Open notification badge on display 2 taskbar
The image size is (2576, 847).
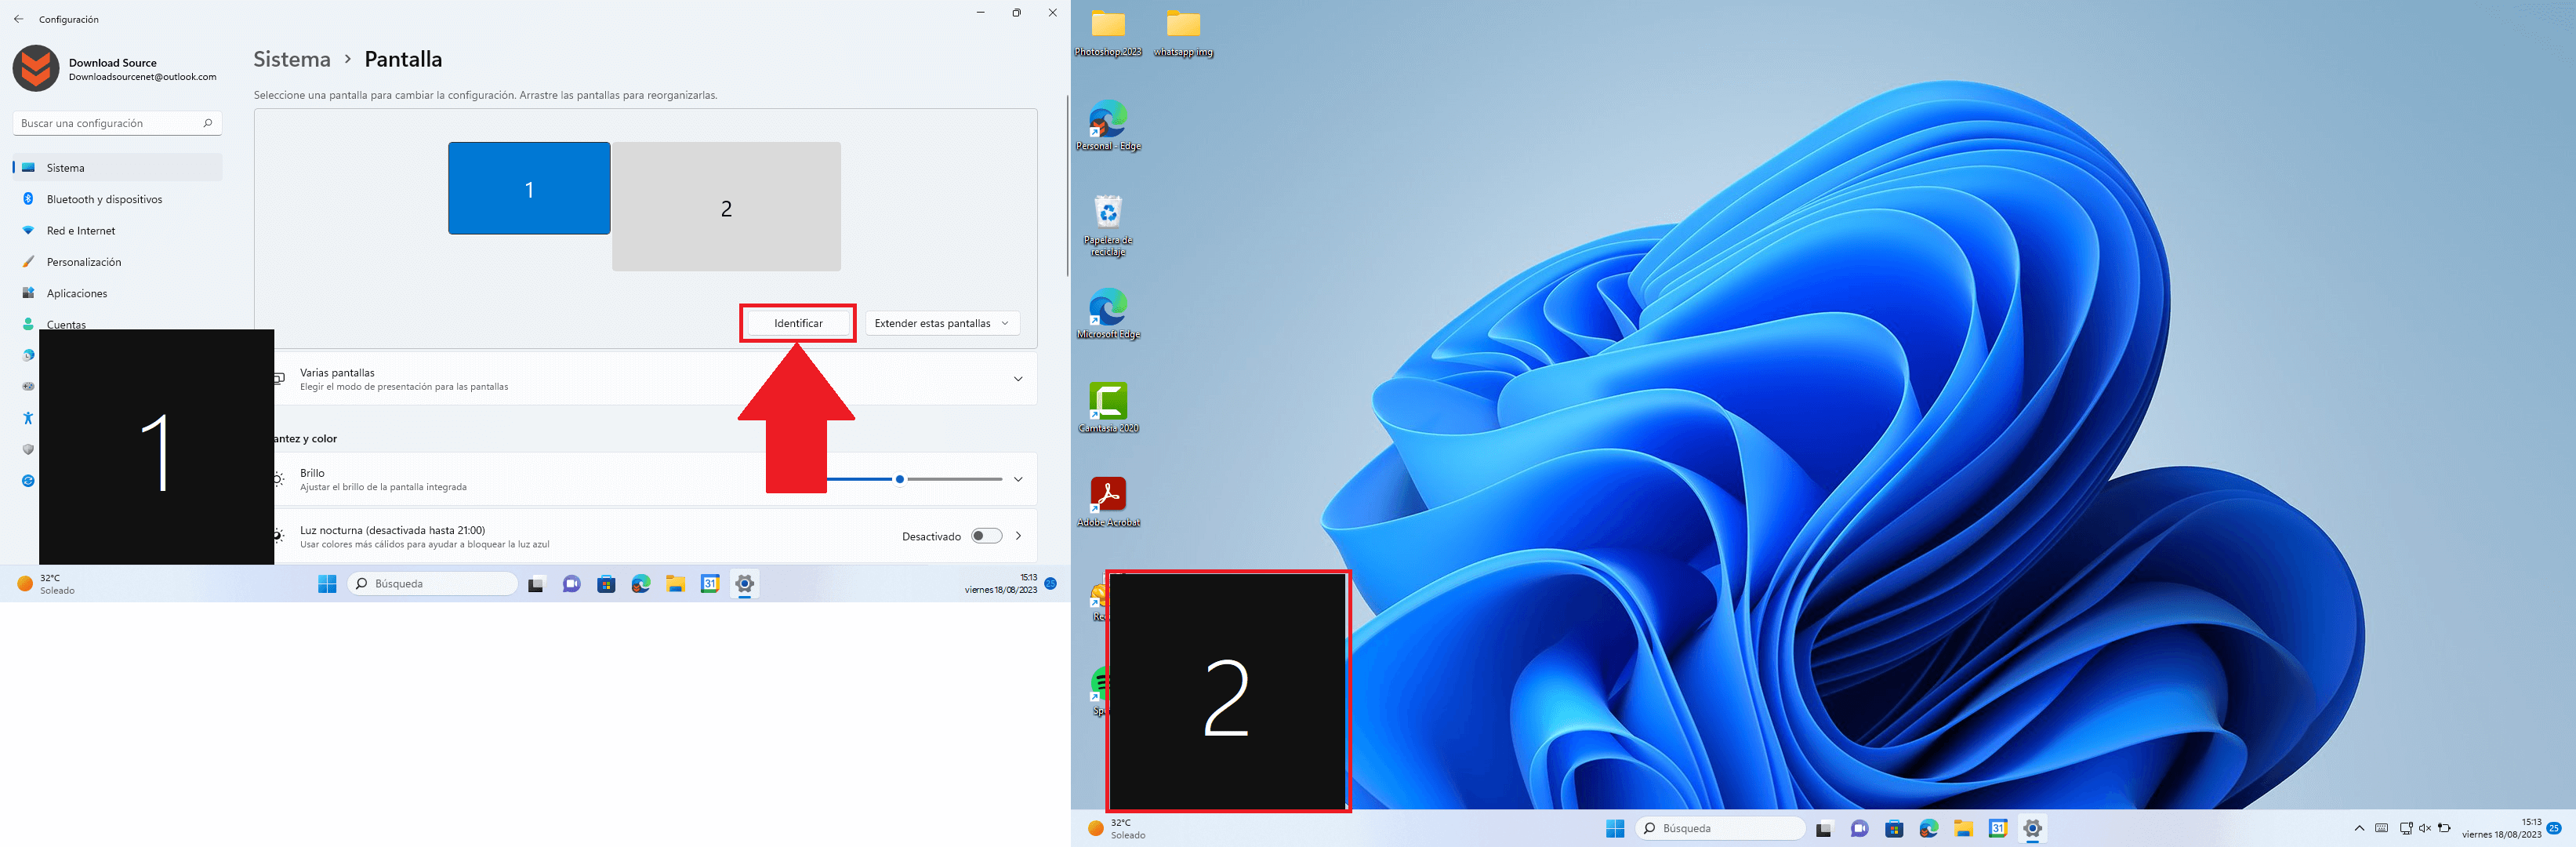click(x=2554, y=828)
